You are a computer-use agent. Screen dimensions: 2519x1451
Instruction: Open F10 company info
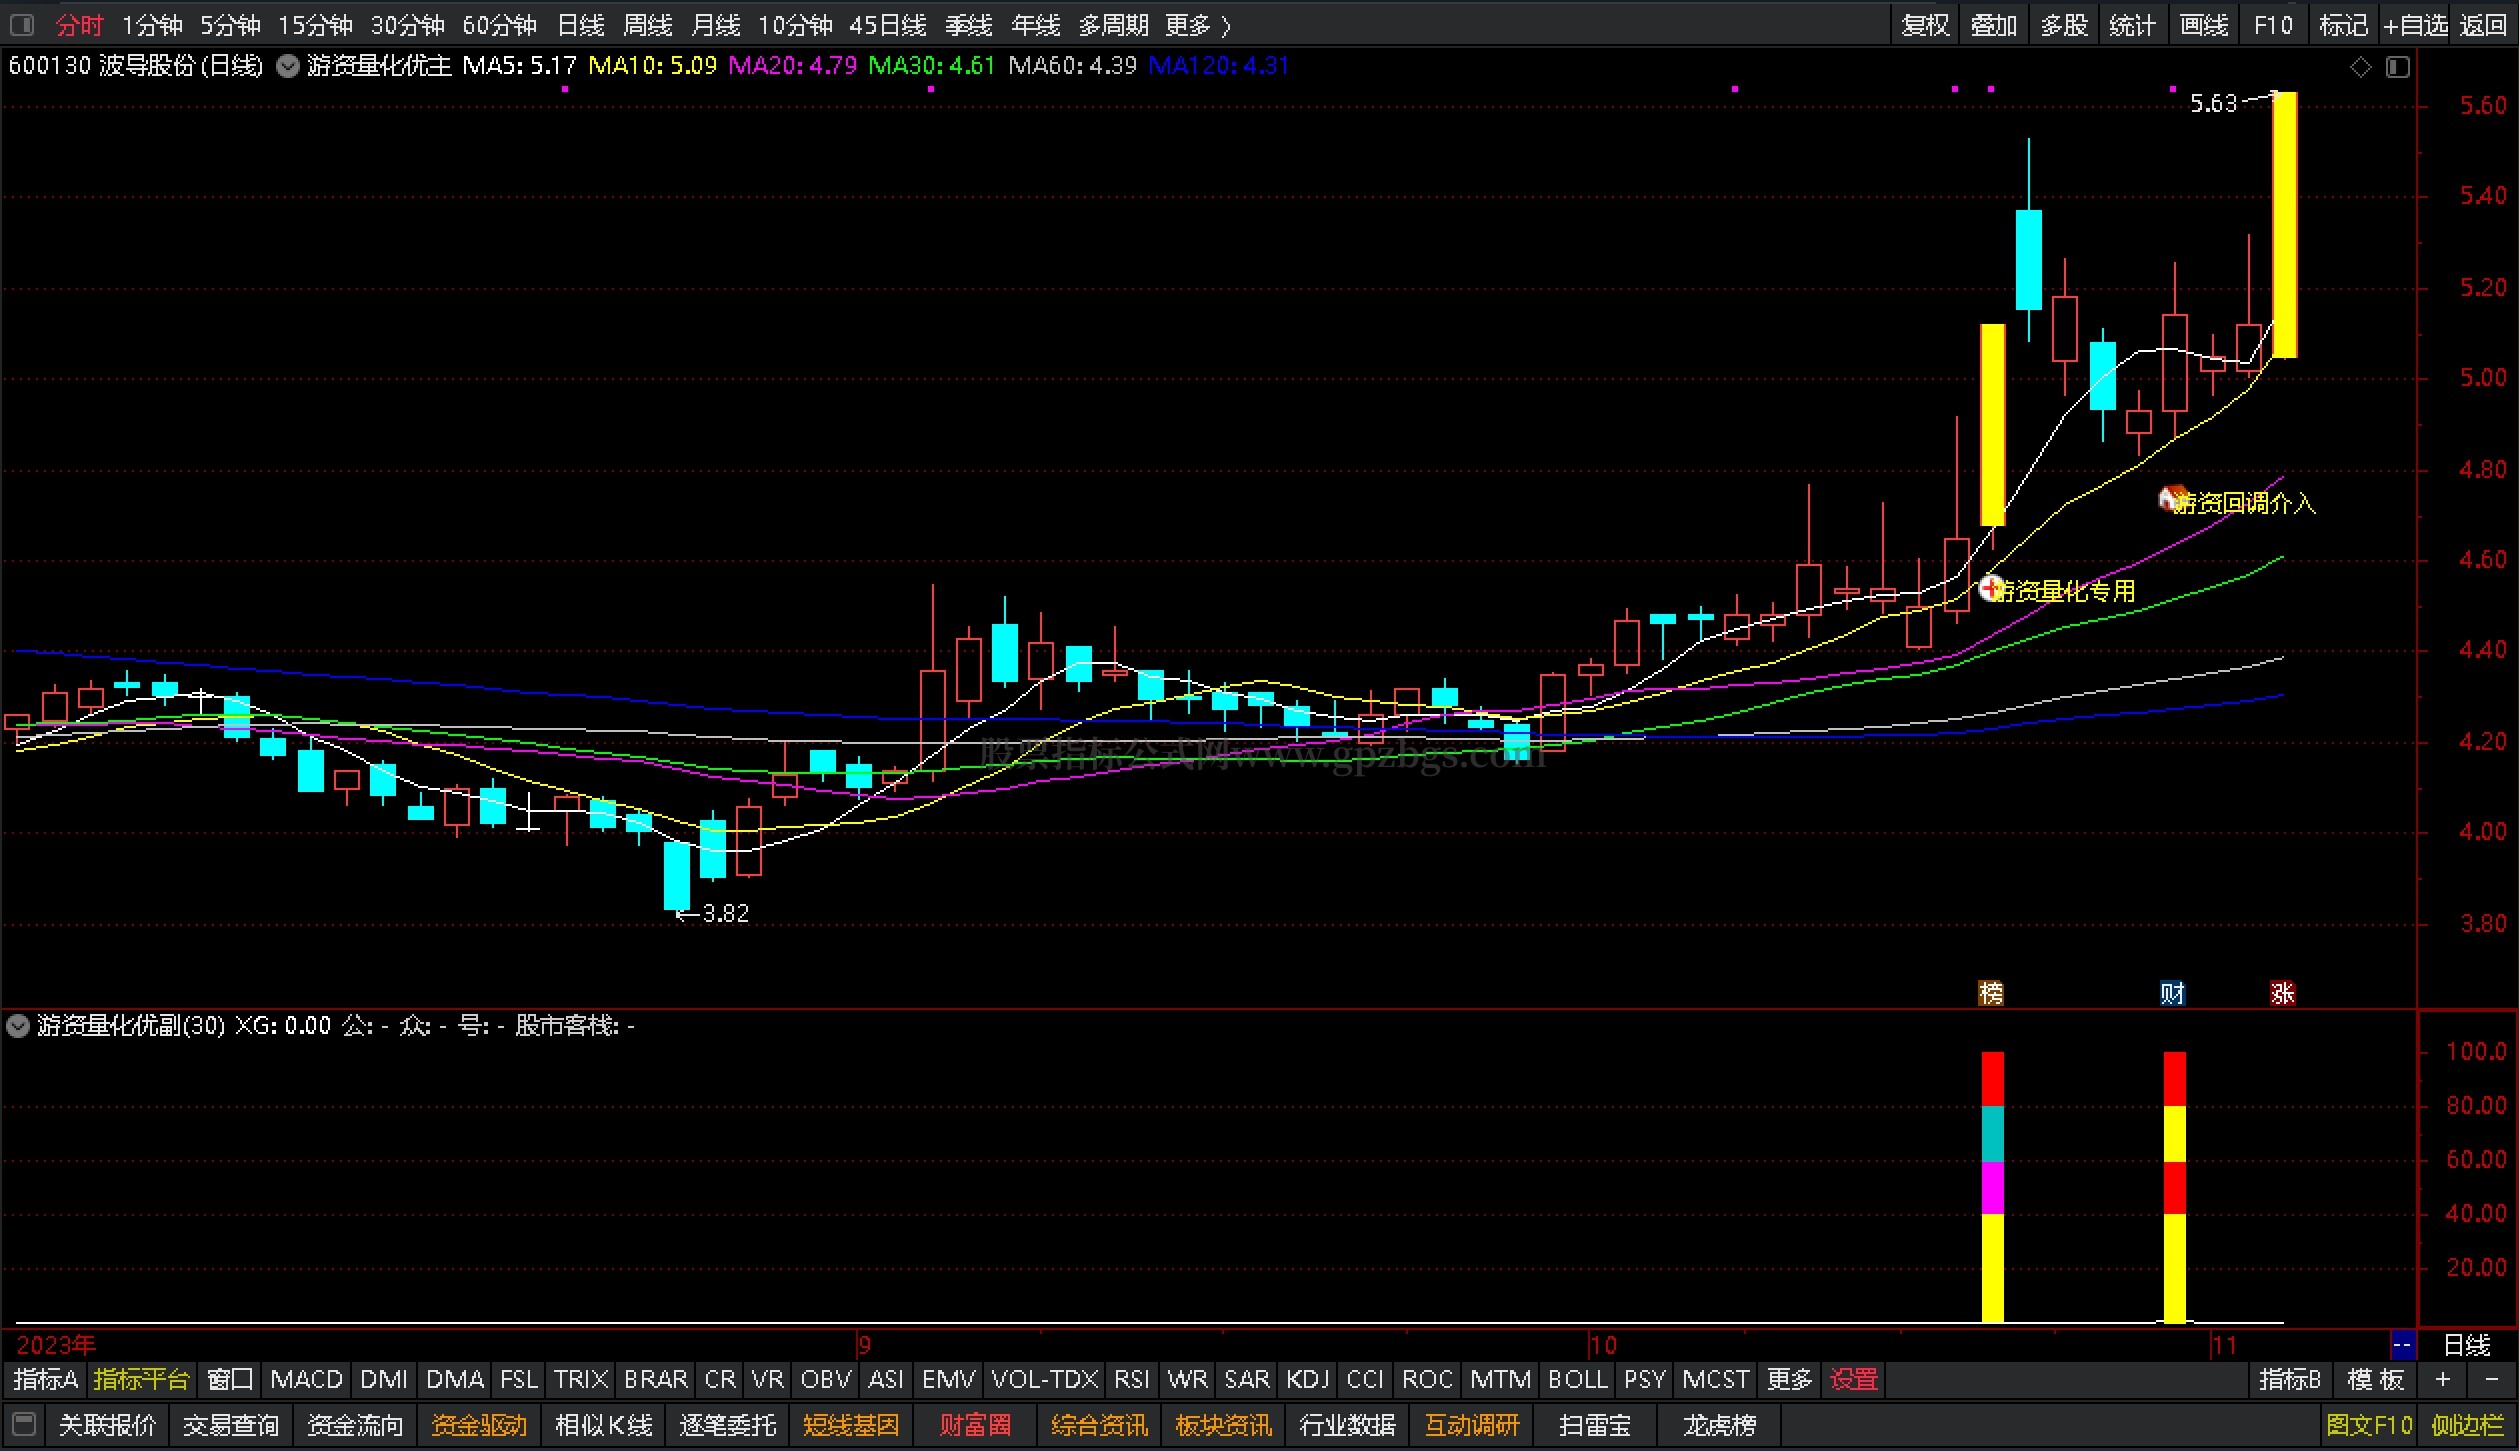coord(2273,25)
